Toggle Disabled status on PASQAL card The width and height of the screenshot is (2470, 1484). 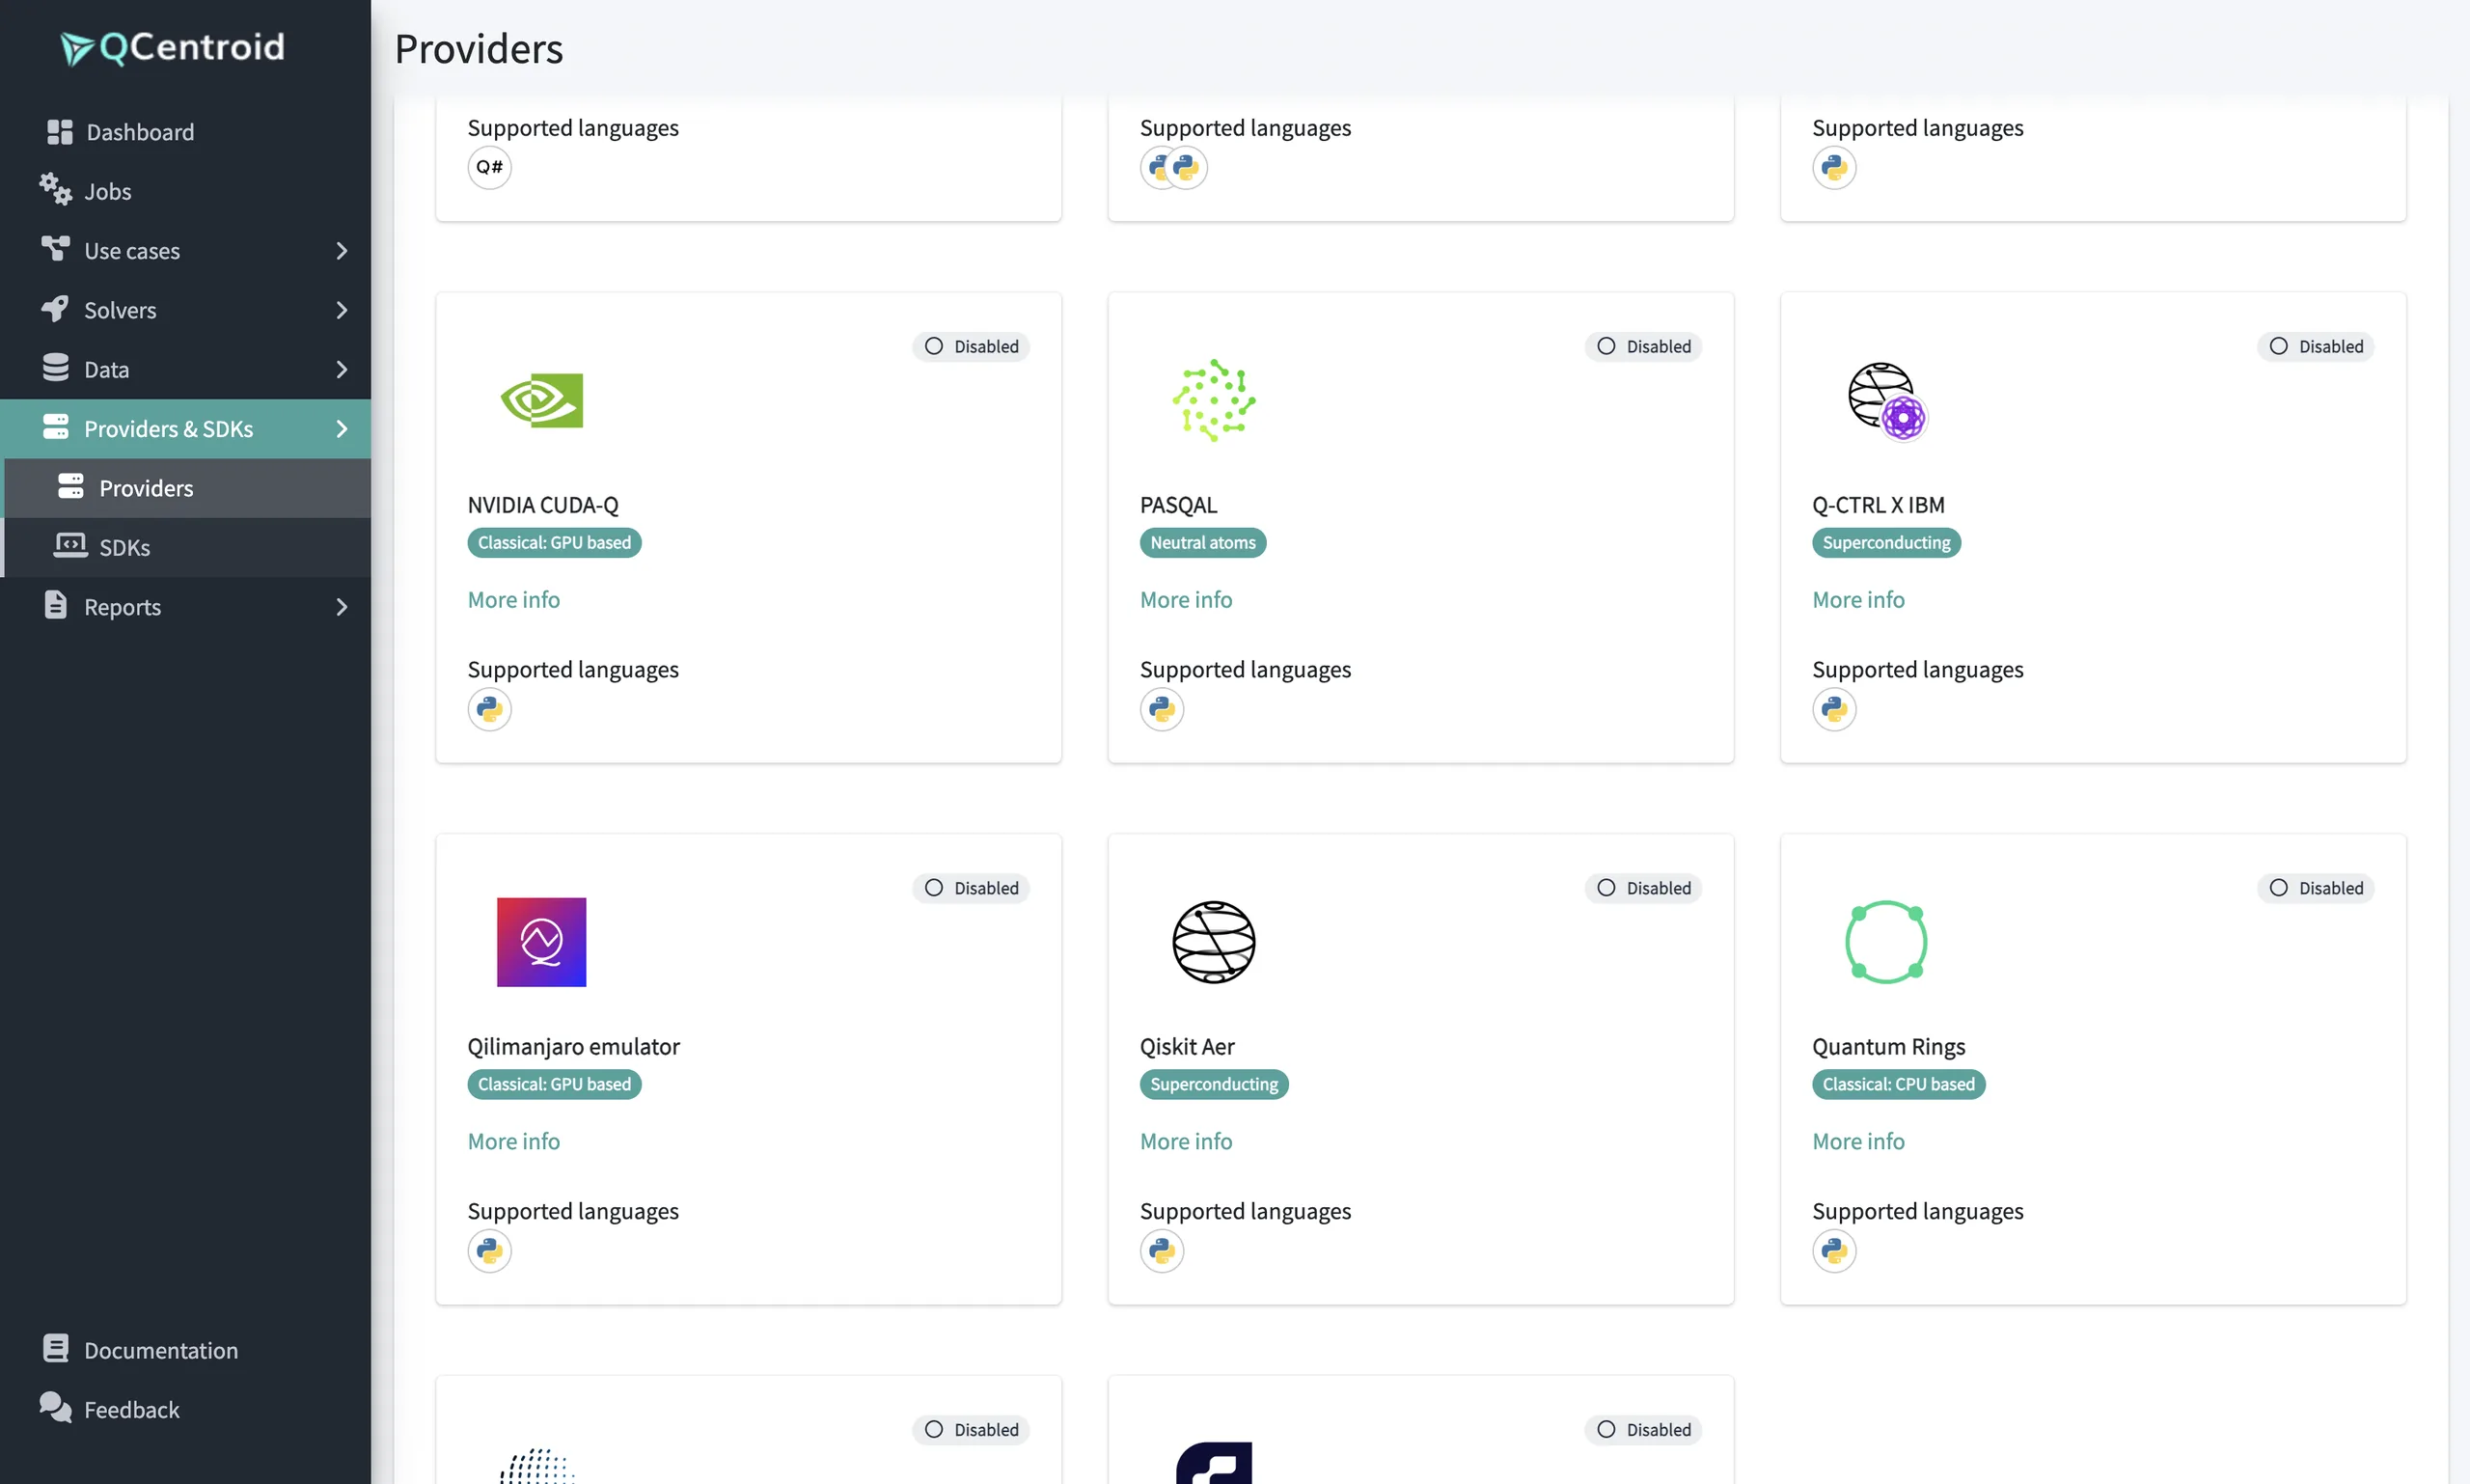(x=1643, y=346)
